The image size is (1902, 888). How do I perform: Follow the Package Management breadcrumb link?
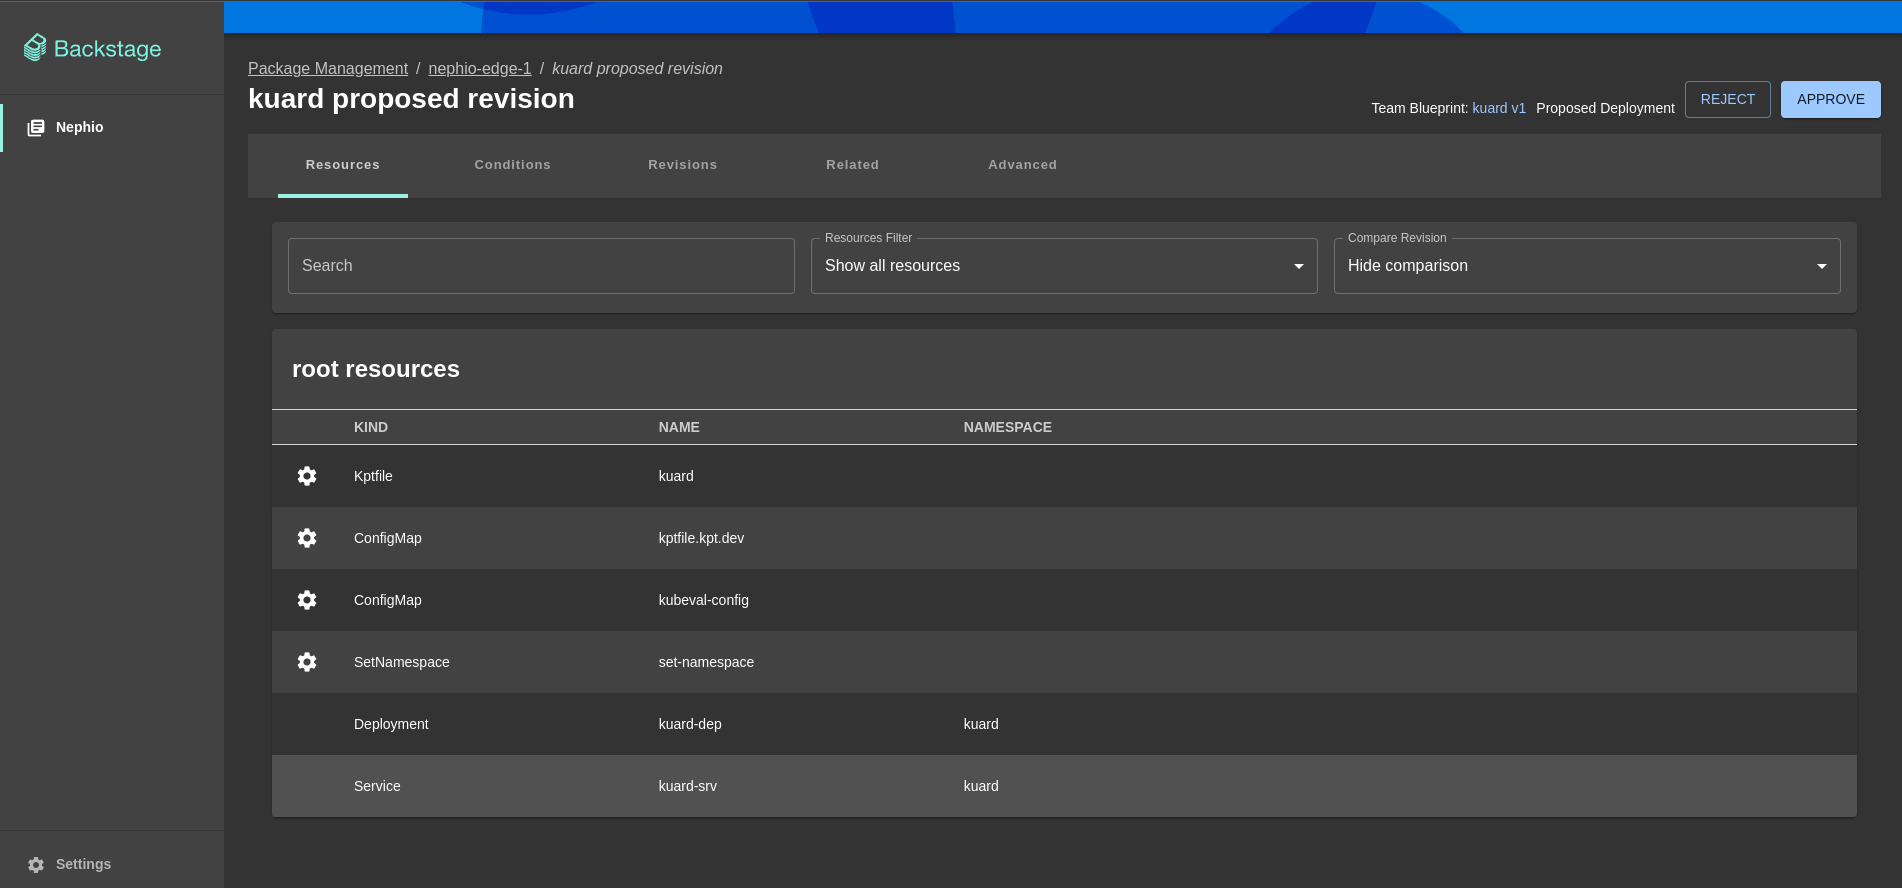point(328,68)
